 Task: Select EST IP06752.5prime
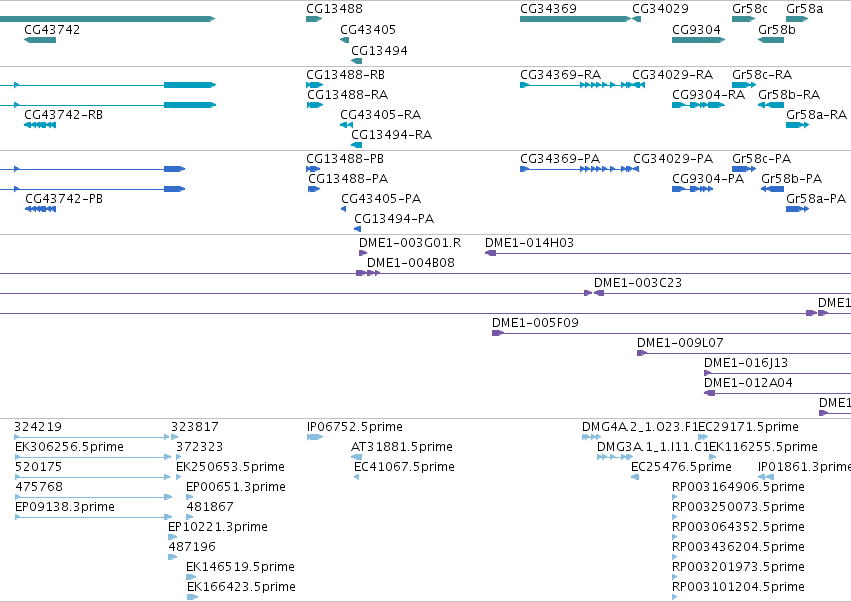click(x=355, y=427)
